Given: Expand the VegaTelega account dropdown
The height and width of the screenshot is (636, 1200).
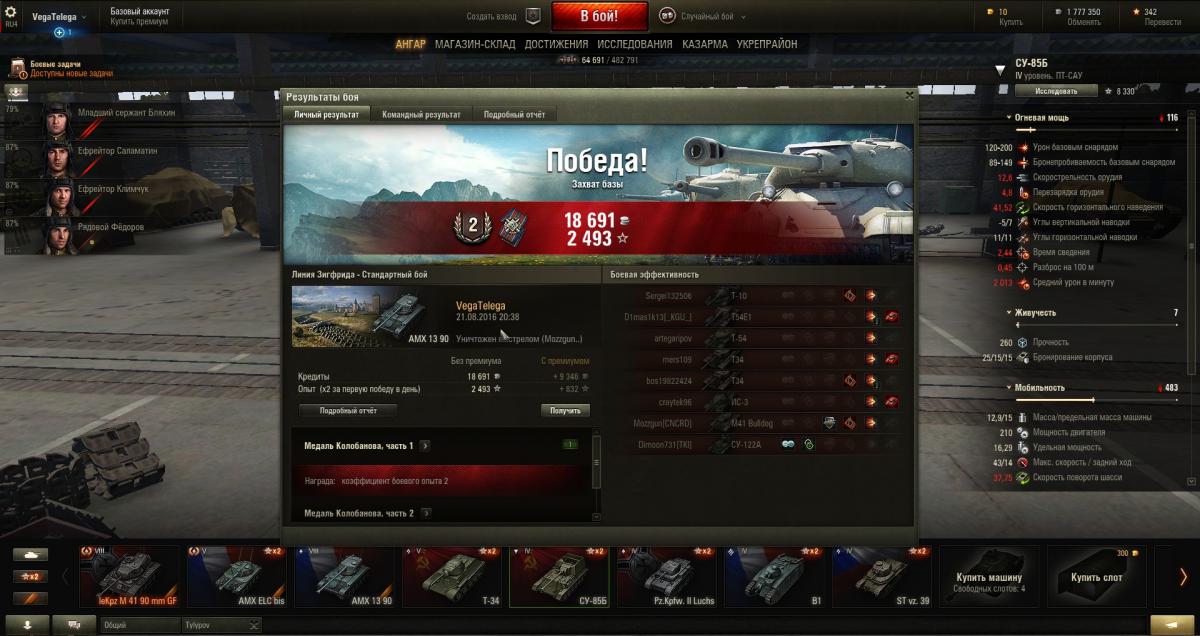Looking at the screenshot, I should (x=59, y=17).
